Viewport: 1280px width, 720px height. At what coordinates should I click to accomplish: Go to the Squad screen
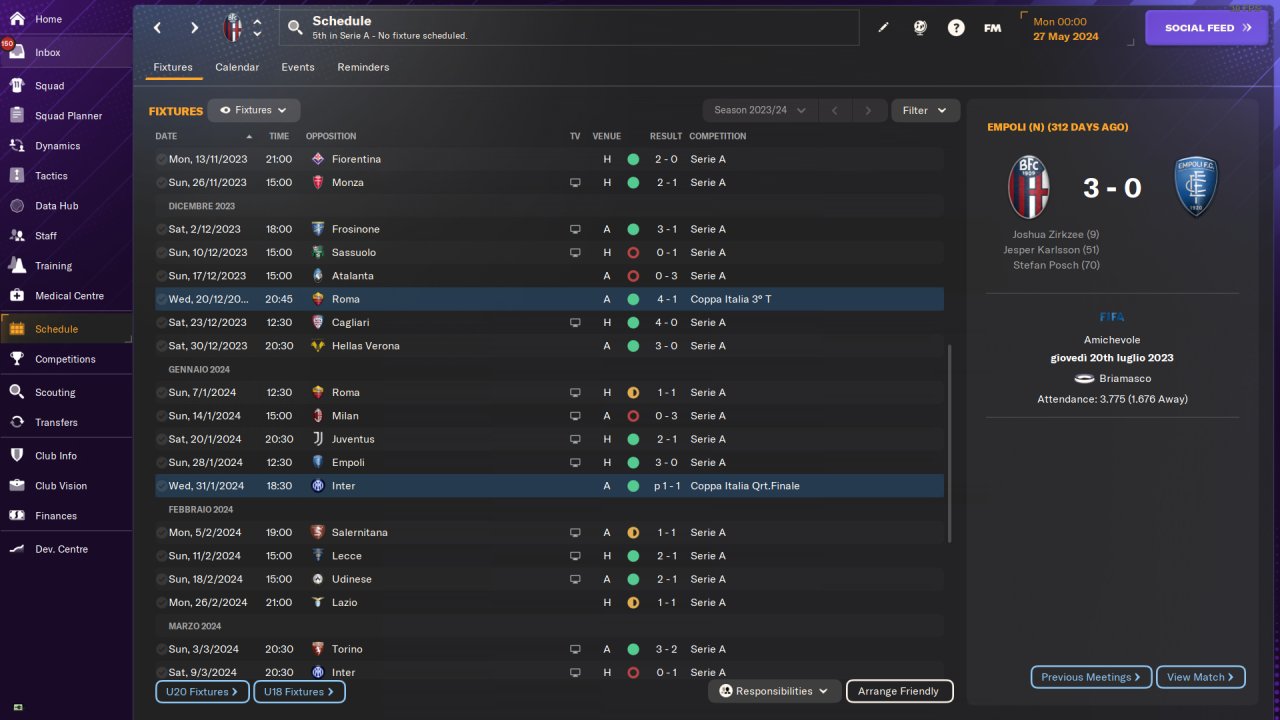point(66,86)
